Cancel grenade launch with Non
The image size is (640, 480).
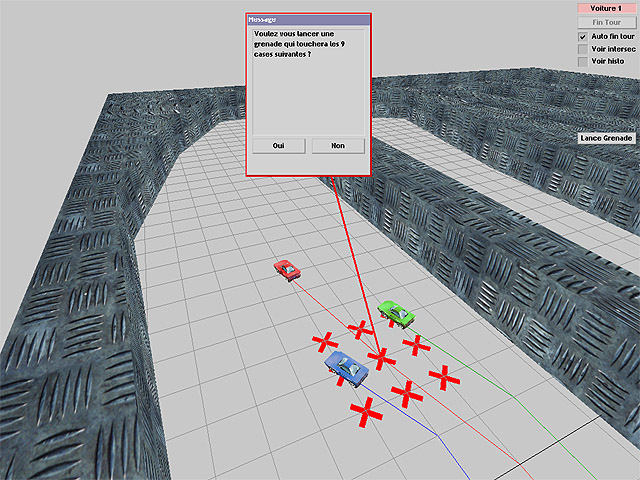coord(337,146)
